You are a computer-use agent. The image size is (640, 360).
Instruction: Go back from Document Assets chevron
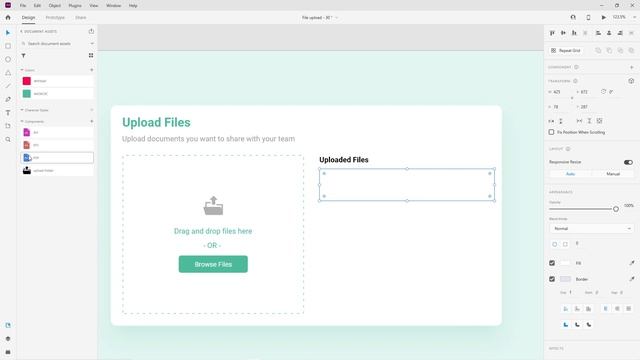21,31
